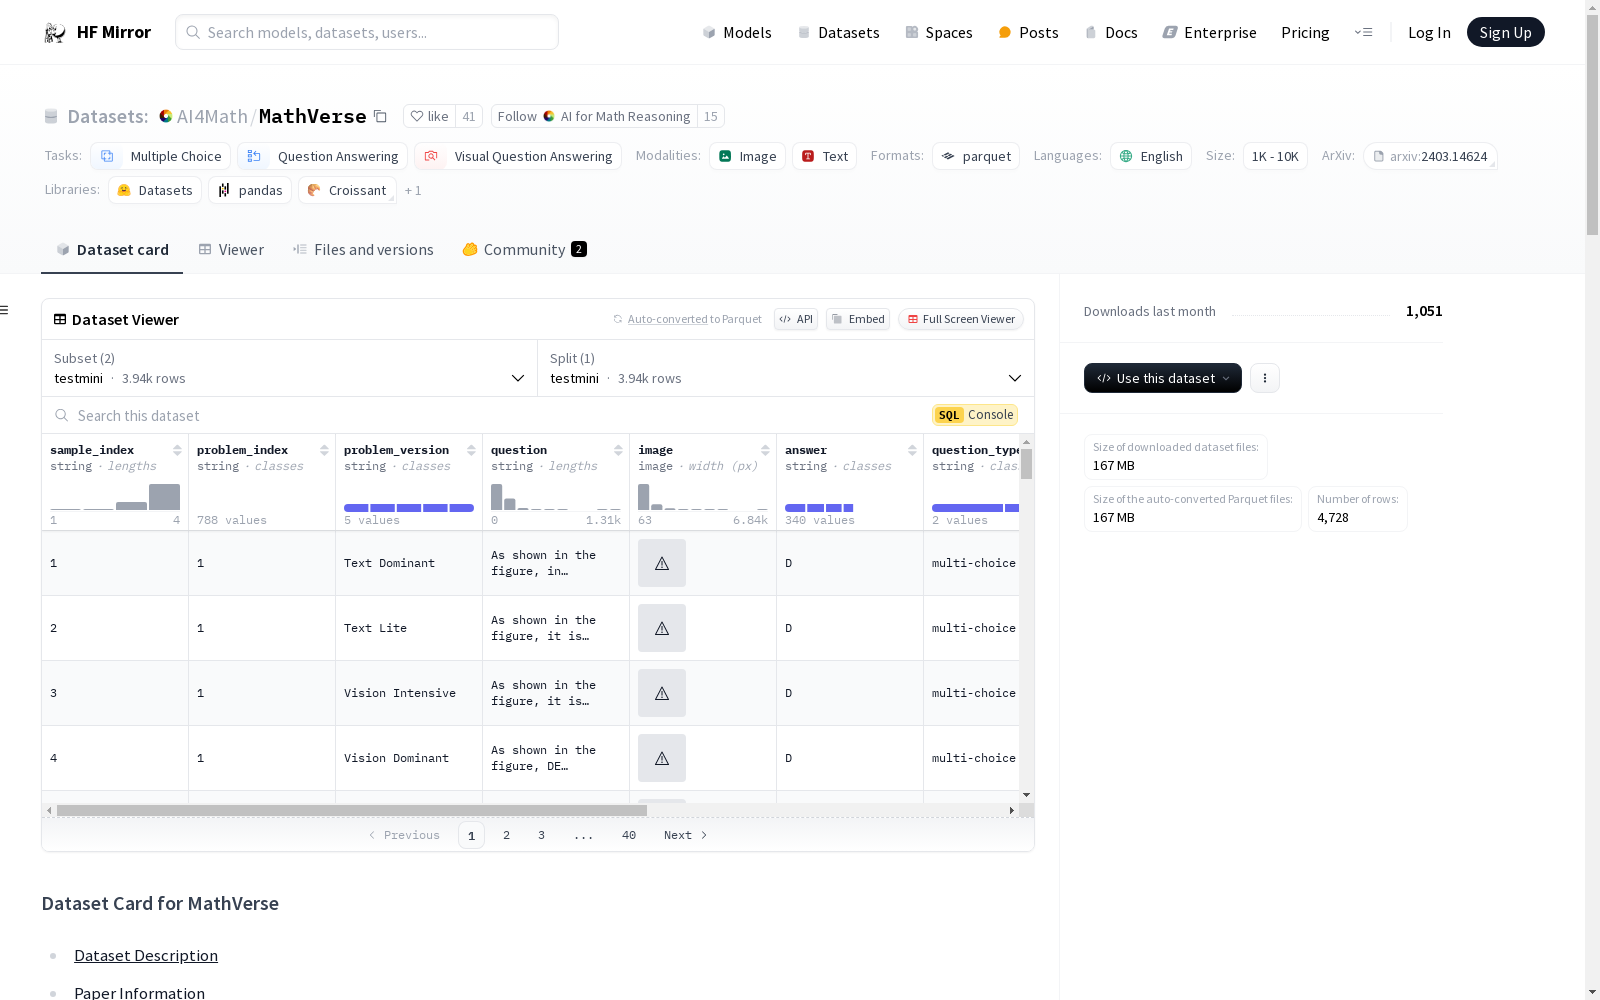Switch to the Viewer tab
This screenshot has width=1600, height=1000.
pyautogui.click(x=231, y=250)
